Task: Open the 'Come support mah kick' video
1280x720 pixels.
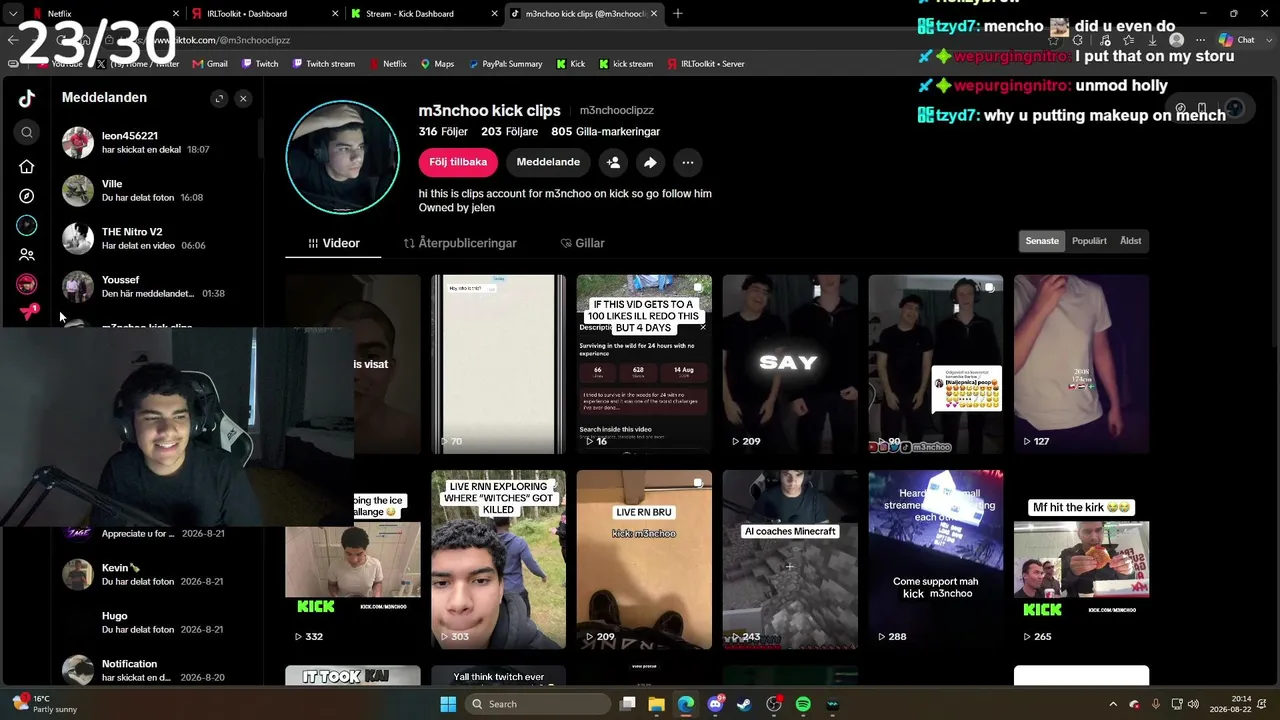Action: (936, 560)
